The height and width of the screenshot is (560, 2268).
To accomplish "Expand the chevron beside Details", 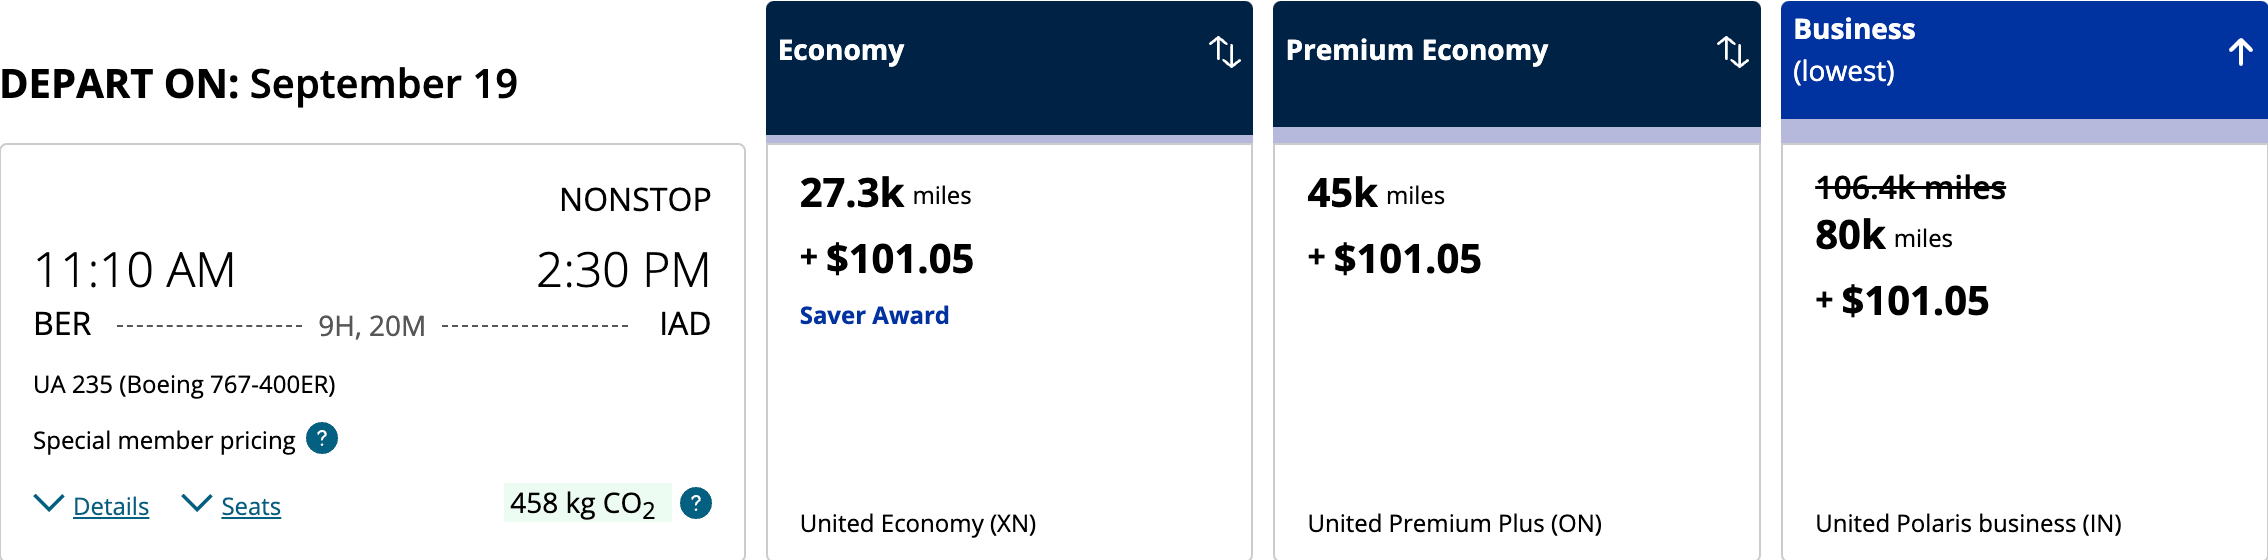I will click(49, 503).
